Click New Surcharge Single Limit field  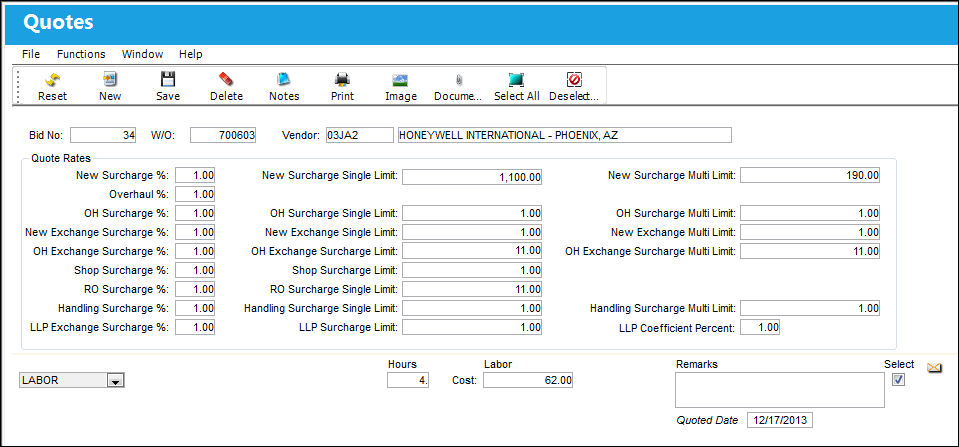pos(472,177)
